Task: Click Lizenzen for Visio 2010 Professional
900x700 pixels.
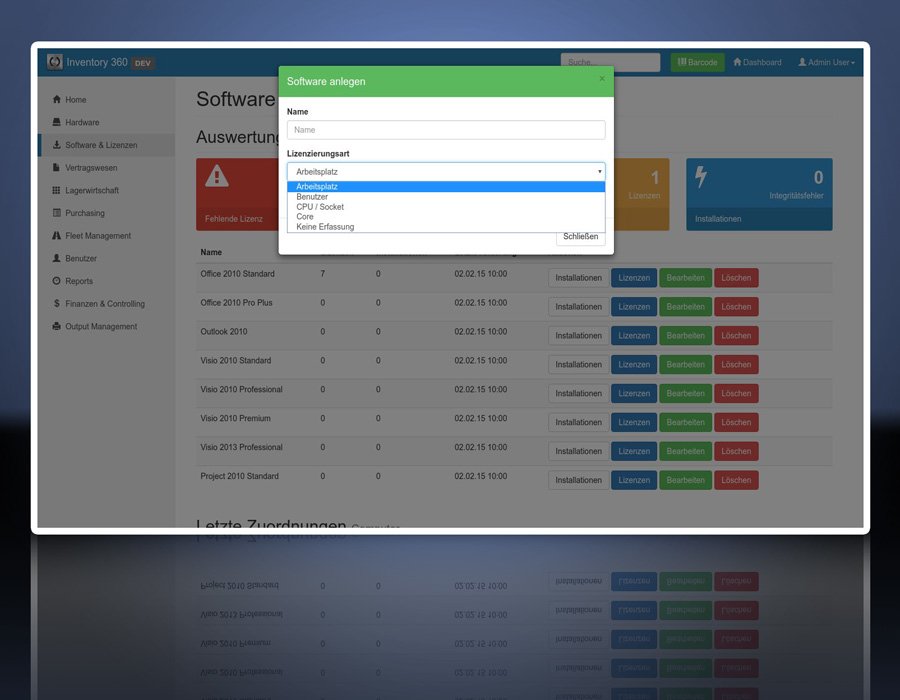Action: 634,394
